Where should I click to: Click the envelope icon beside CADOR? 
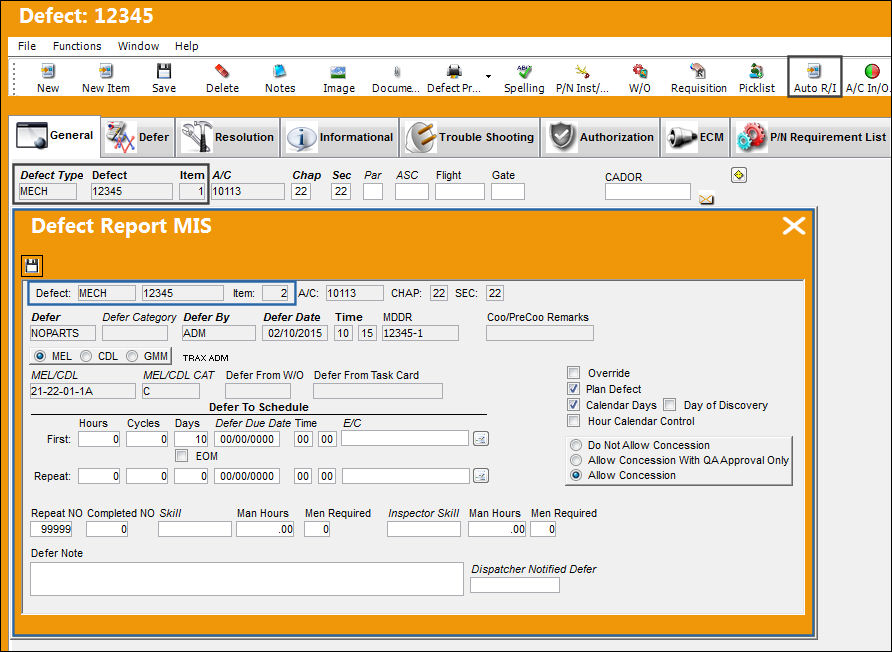click(706, 199)
